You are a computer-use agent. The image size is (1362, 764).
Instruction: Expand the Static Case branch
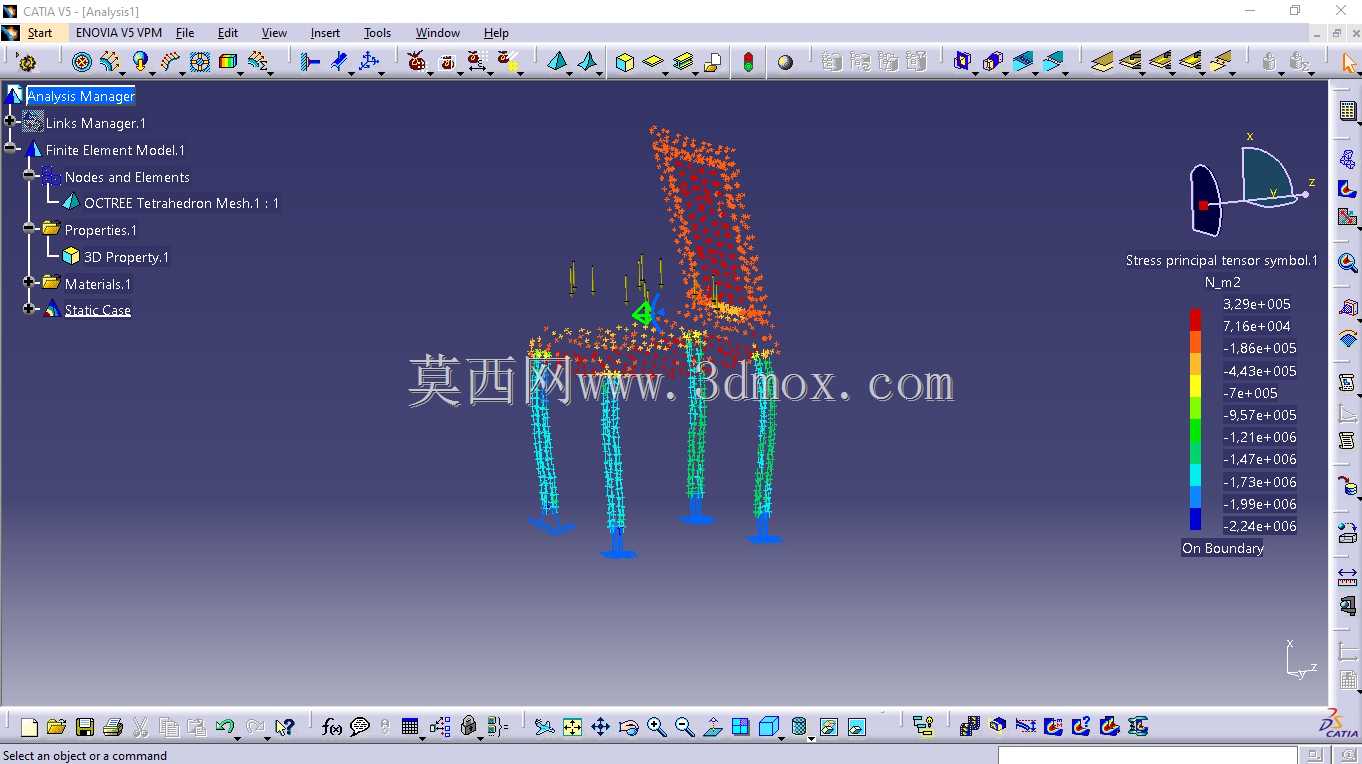pos(30,309)
